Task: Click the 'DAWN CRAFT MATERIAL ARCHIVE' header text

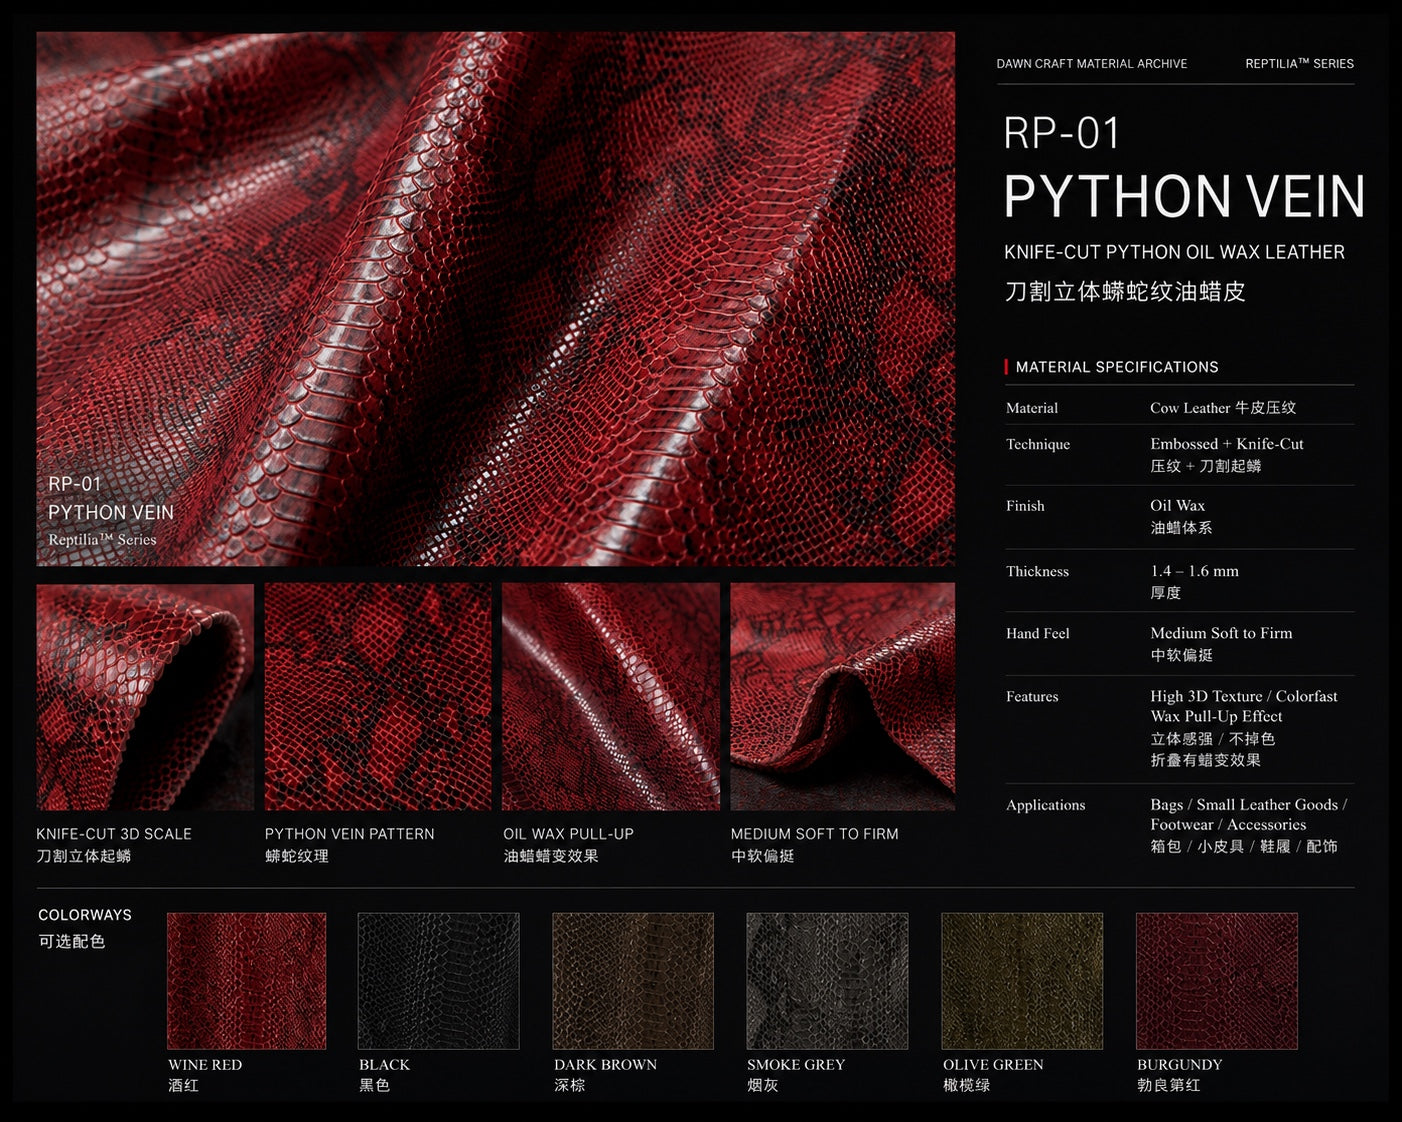Action: pos(1092,64)
